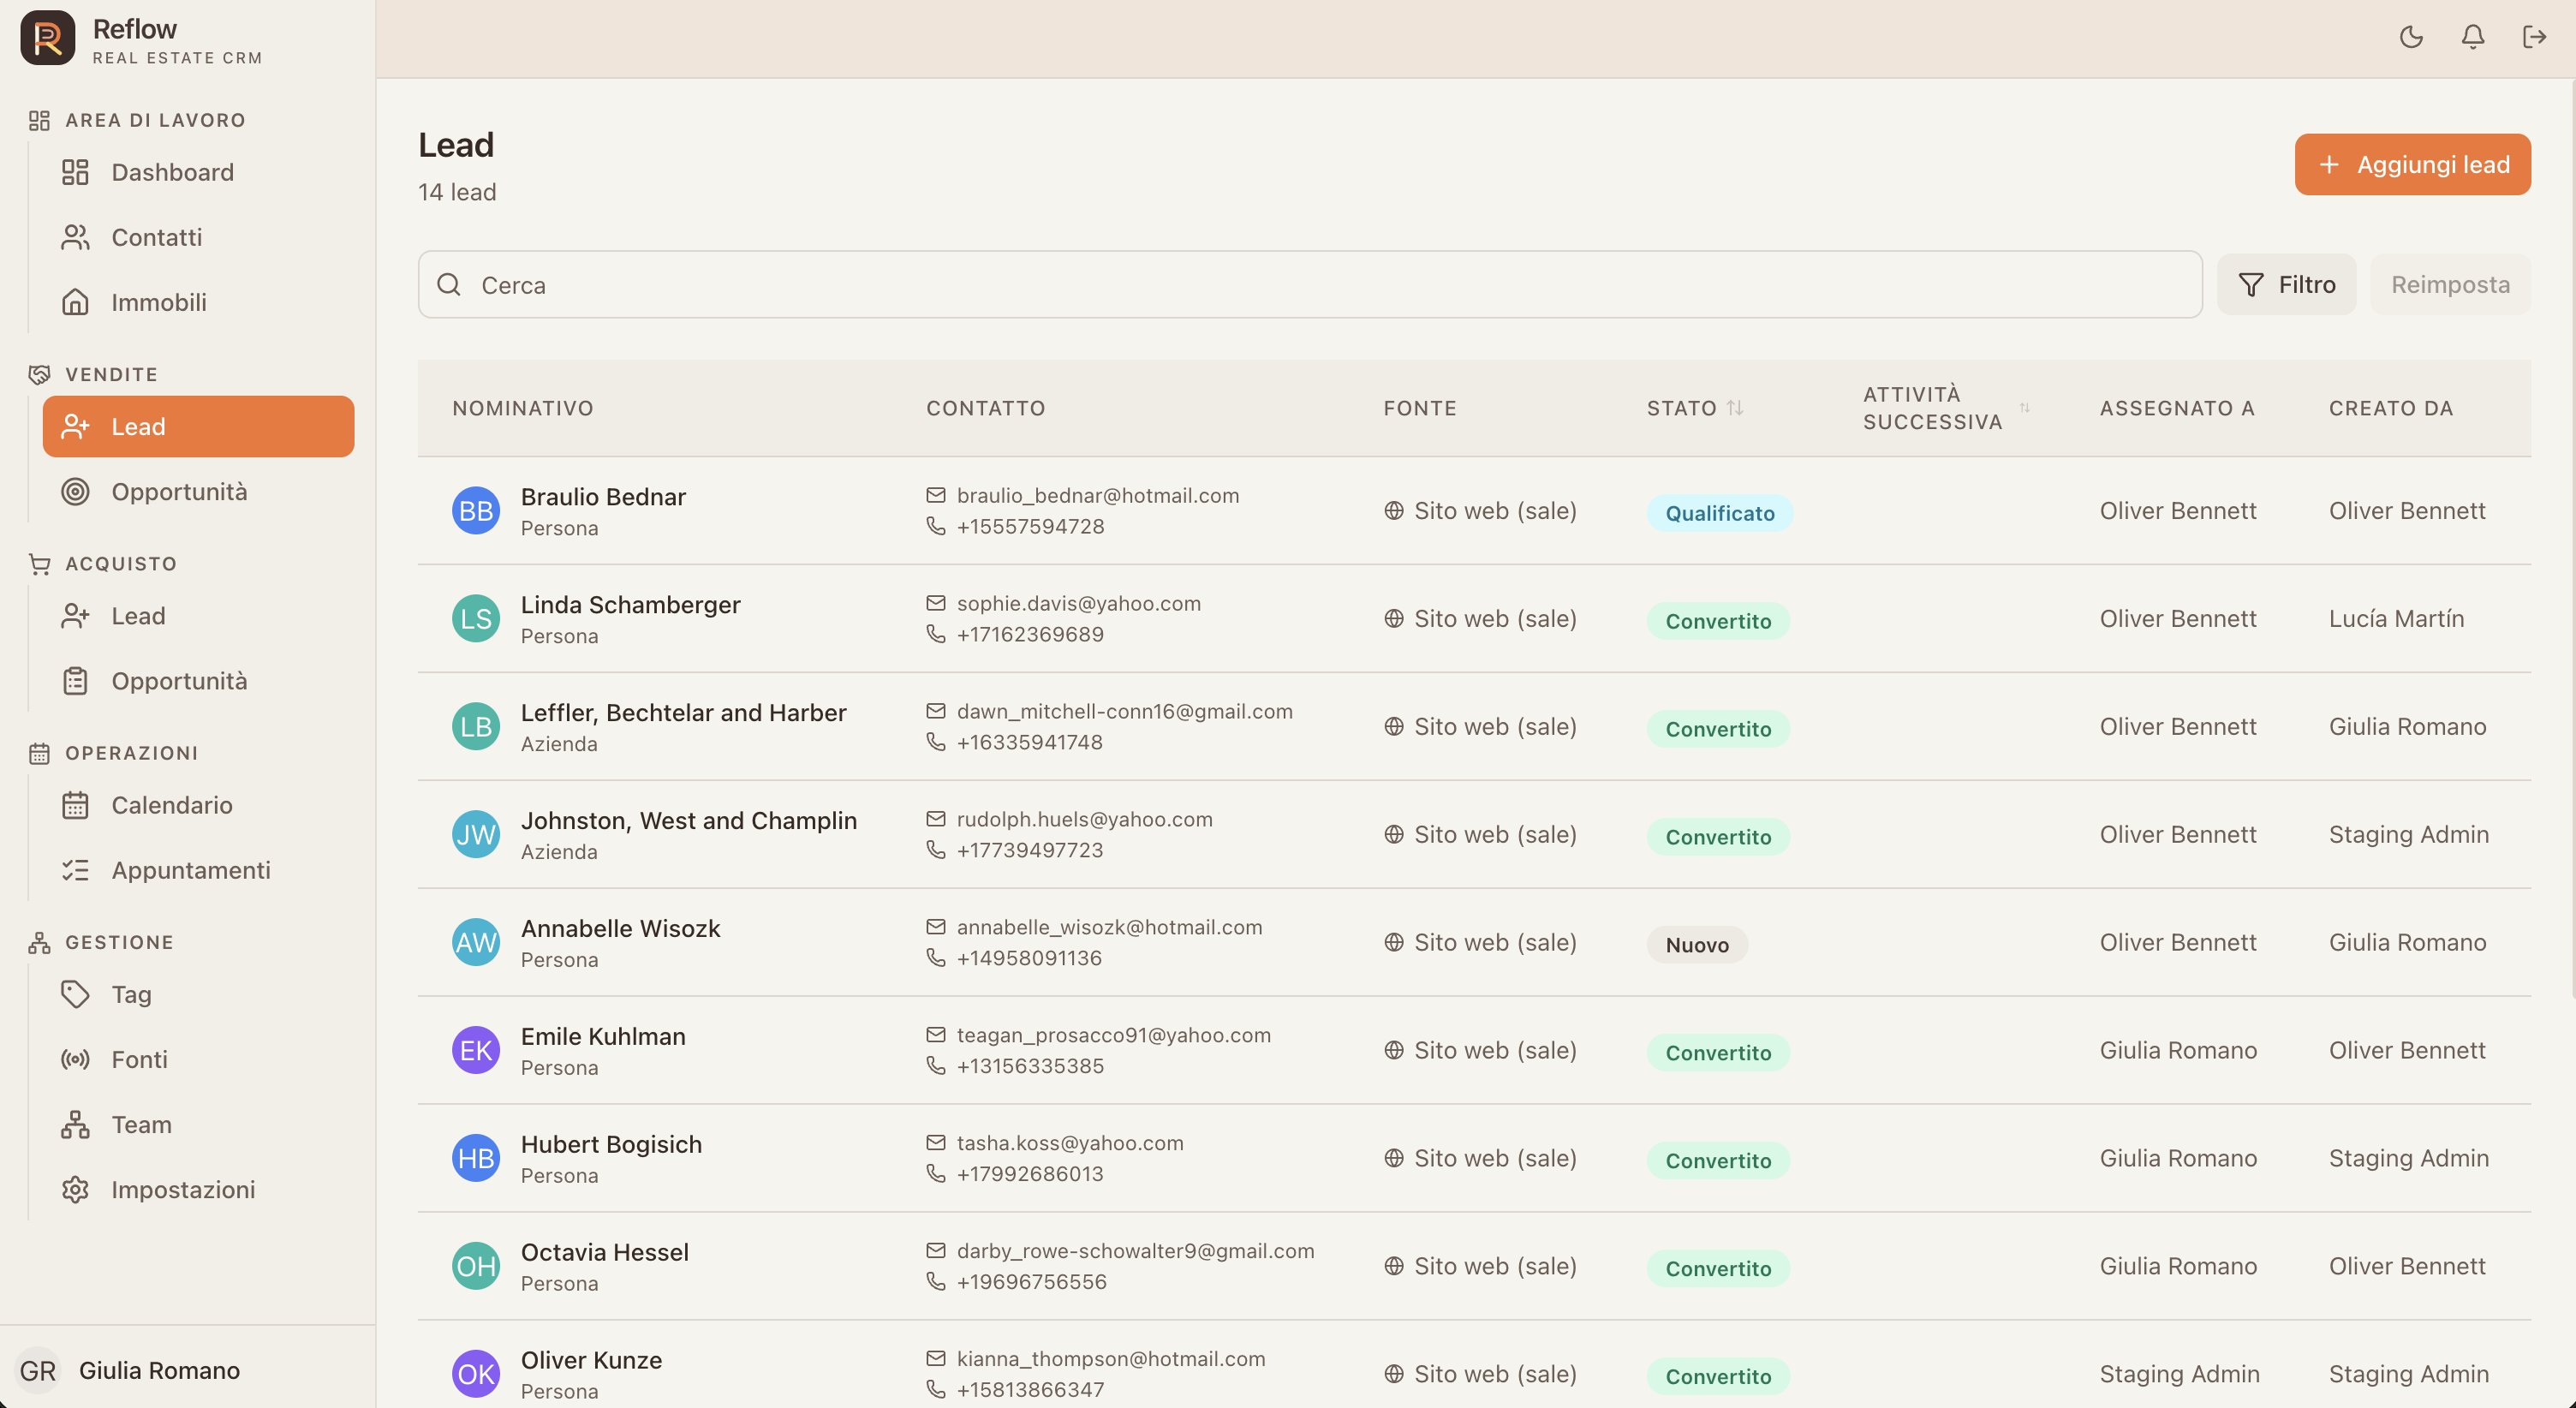The image size is (2576, 1408).
Task: Open Tag management
Action: tap(198, 994)
